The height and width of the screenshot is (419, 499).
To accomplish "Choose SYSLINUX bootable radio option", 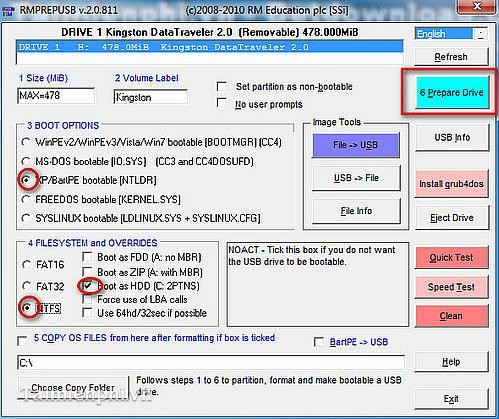I will click(x=26, y=218).
